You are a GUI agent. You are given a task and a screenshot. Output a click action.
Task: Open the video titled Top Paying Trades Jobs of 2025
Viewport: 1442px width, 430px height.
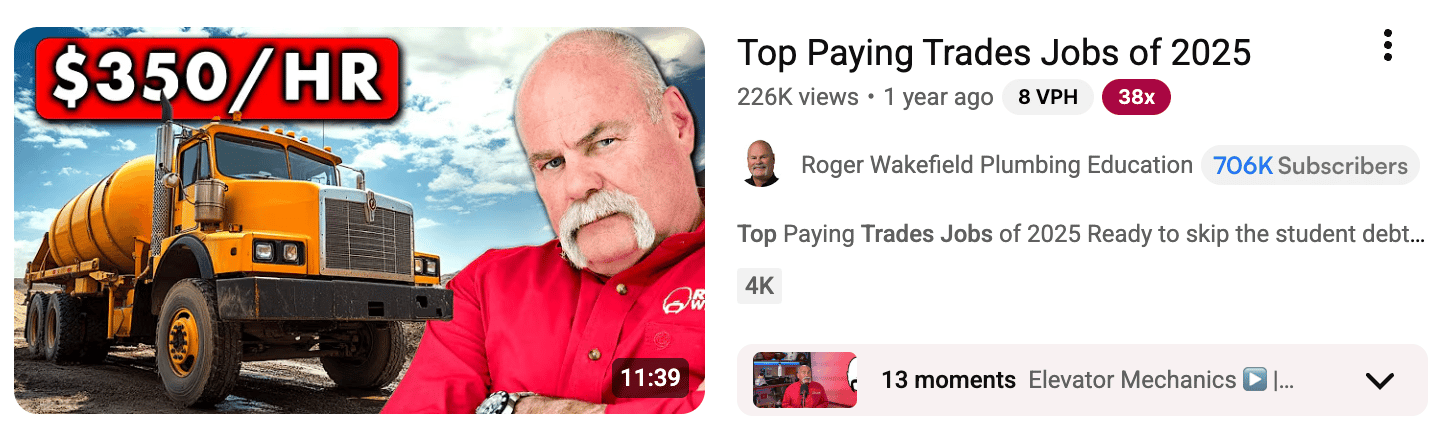pos(994,52)
